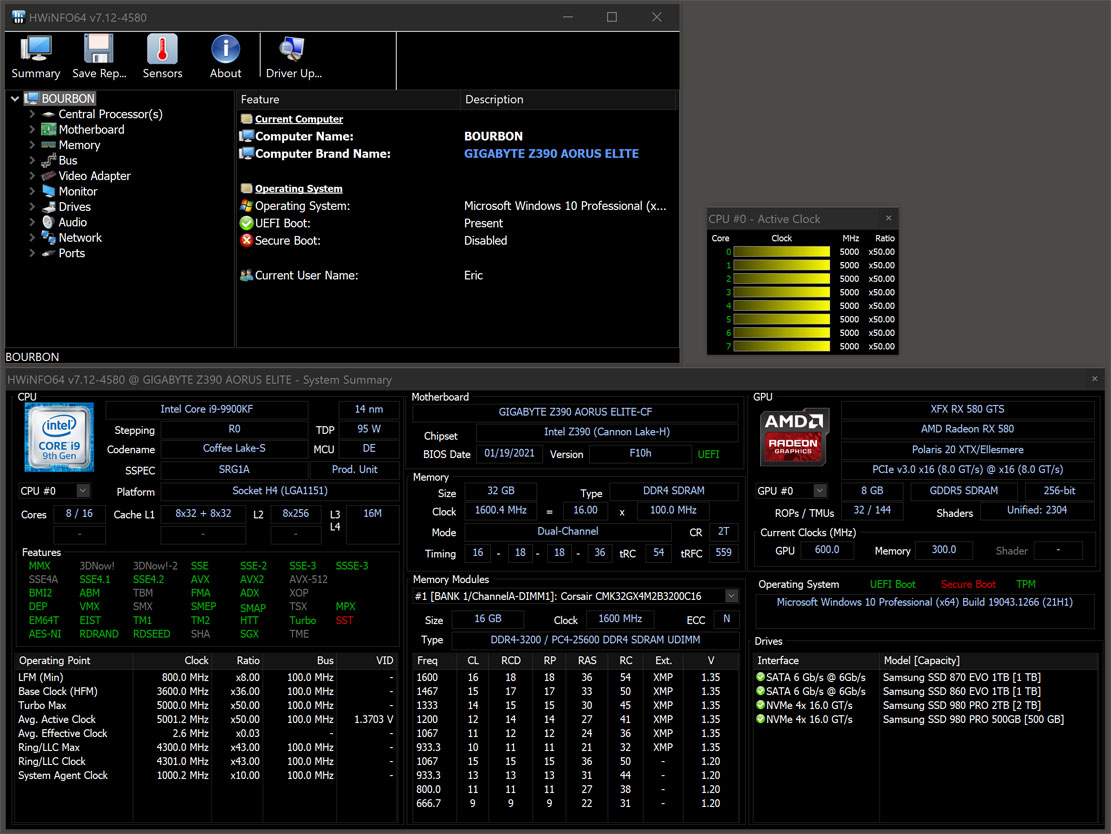The height and width of the screenshot is (834, 1111).
Task: Click the Current User Name icon
Action: pos(247,275)
